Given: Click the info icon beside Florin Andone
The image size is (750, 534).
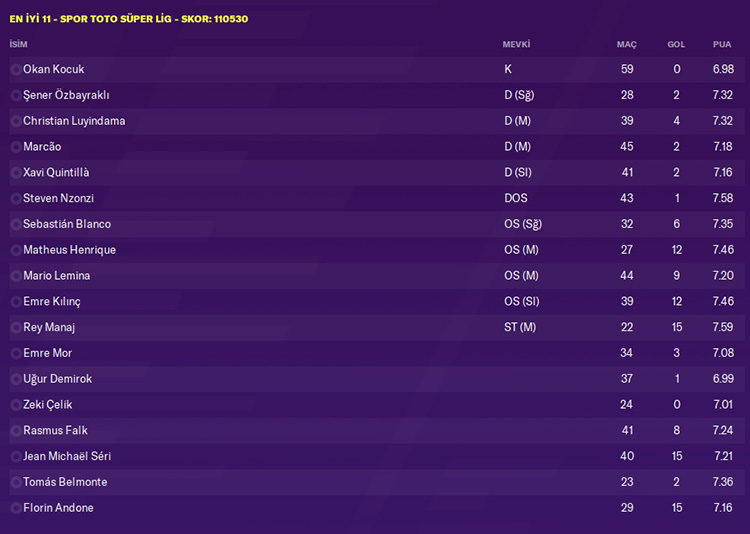Looking at the screenshot, I should 16,509.
